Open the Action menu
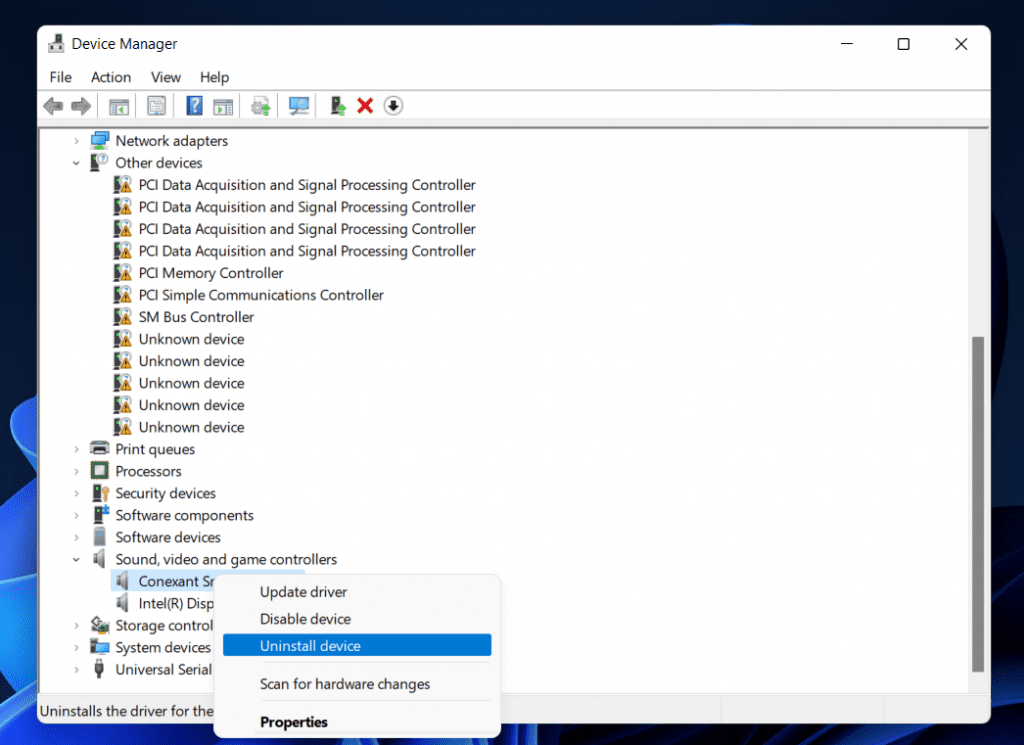The image size is (1024, 745). click(x=110, y=77)
